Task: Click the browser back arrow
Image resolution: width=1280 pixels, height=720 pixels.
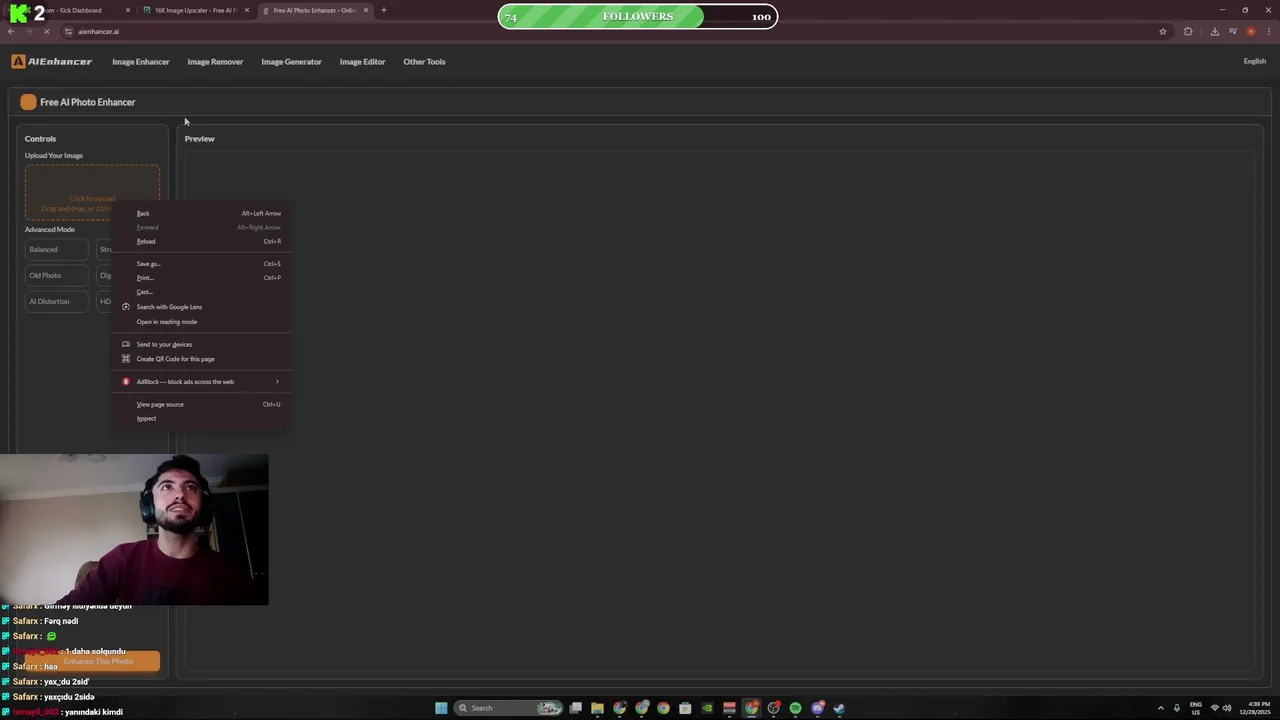Action: coord(11,31)
